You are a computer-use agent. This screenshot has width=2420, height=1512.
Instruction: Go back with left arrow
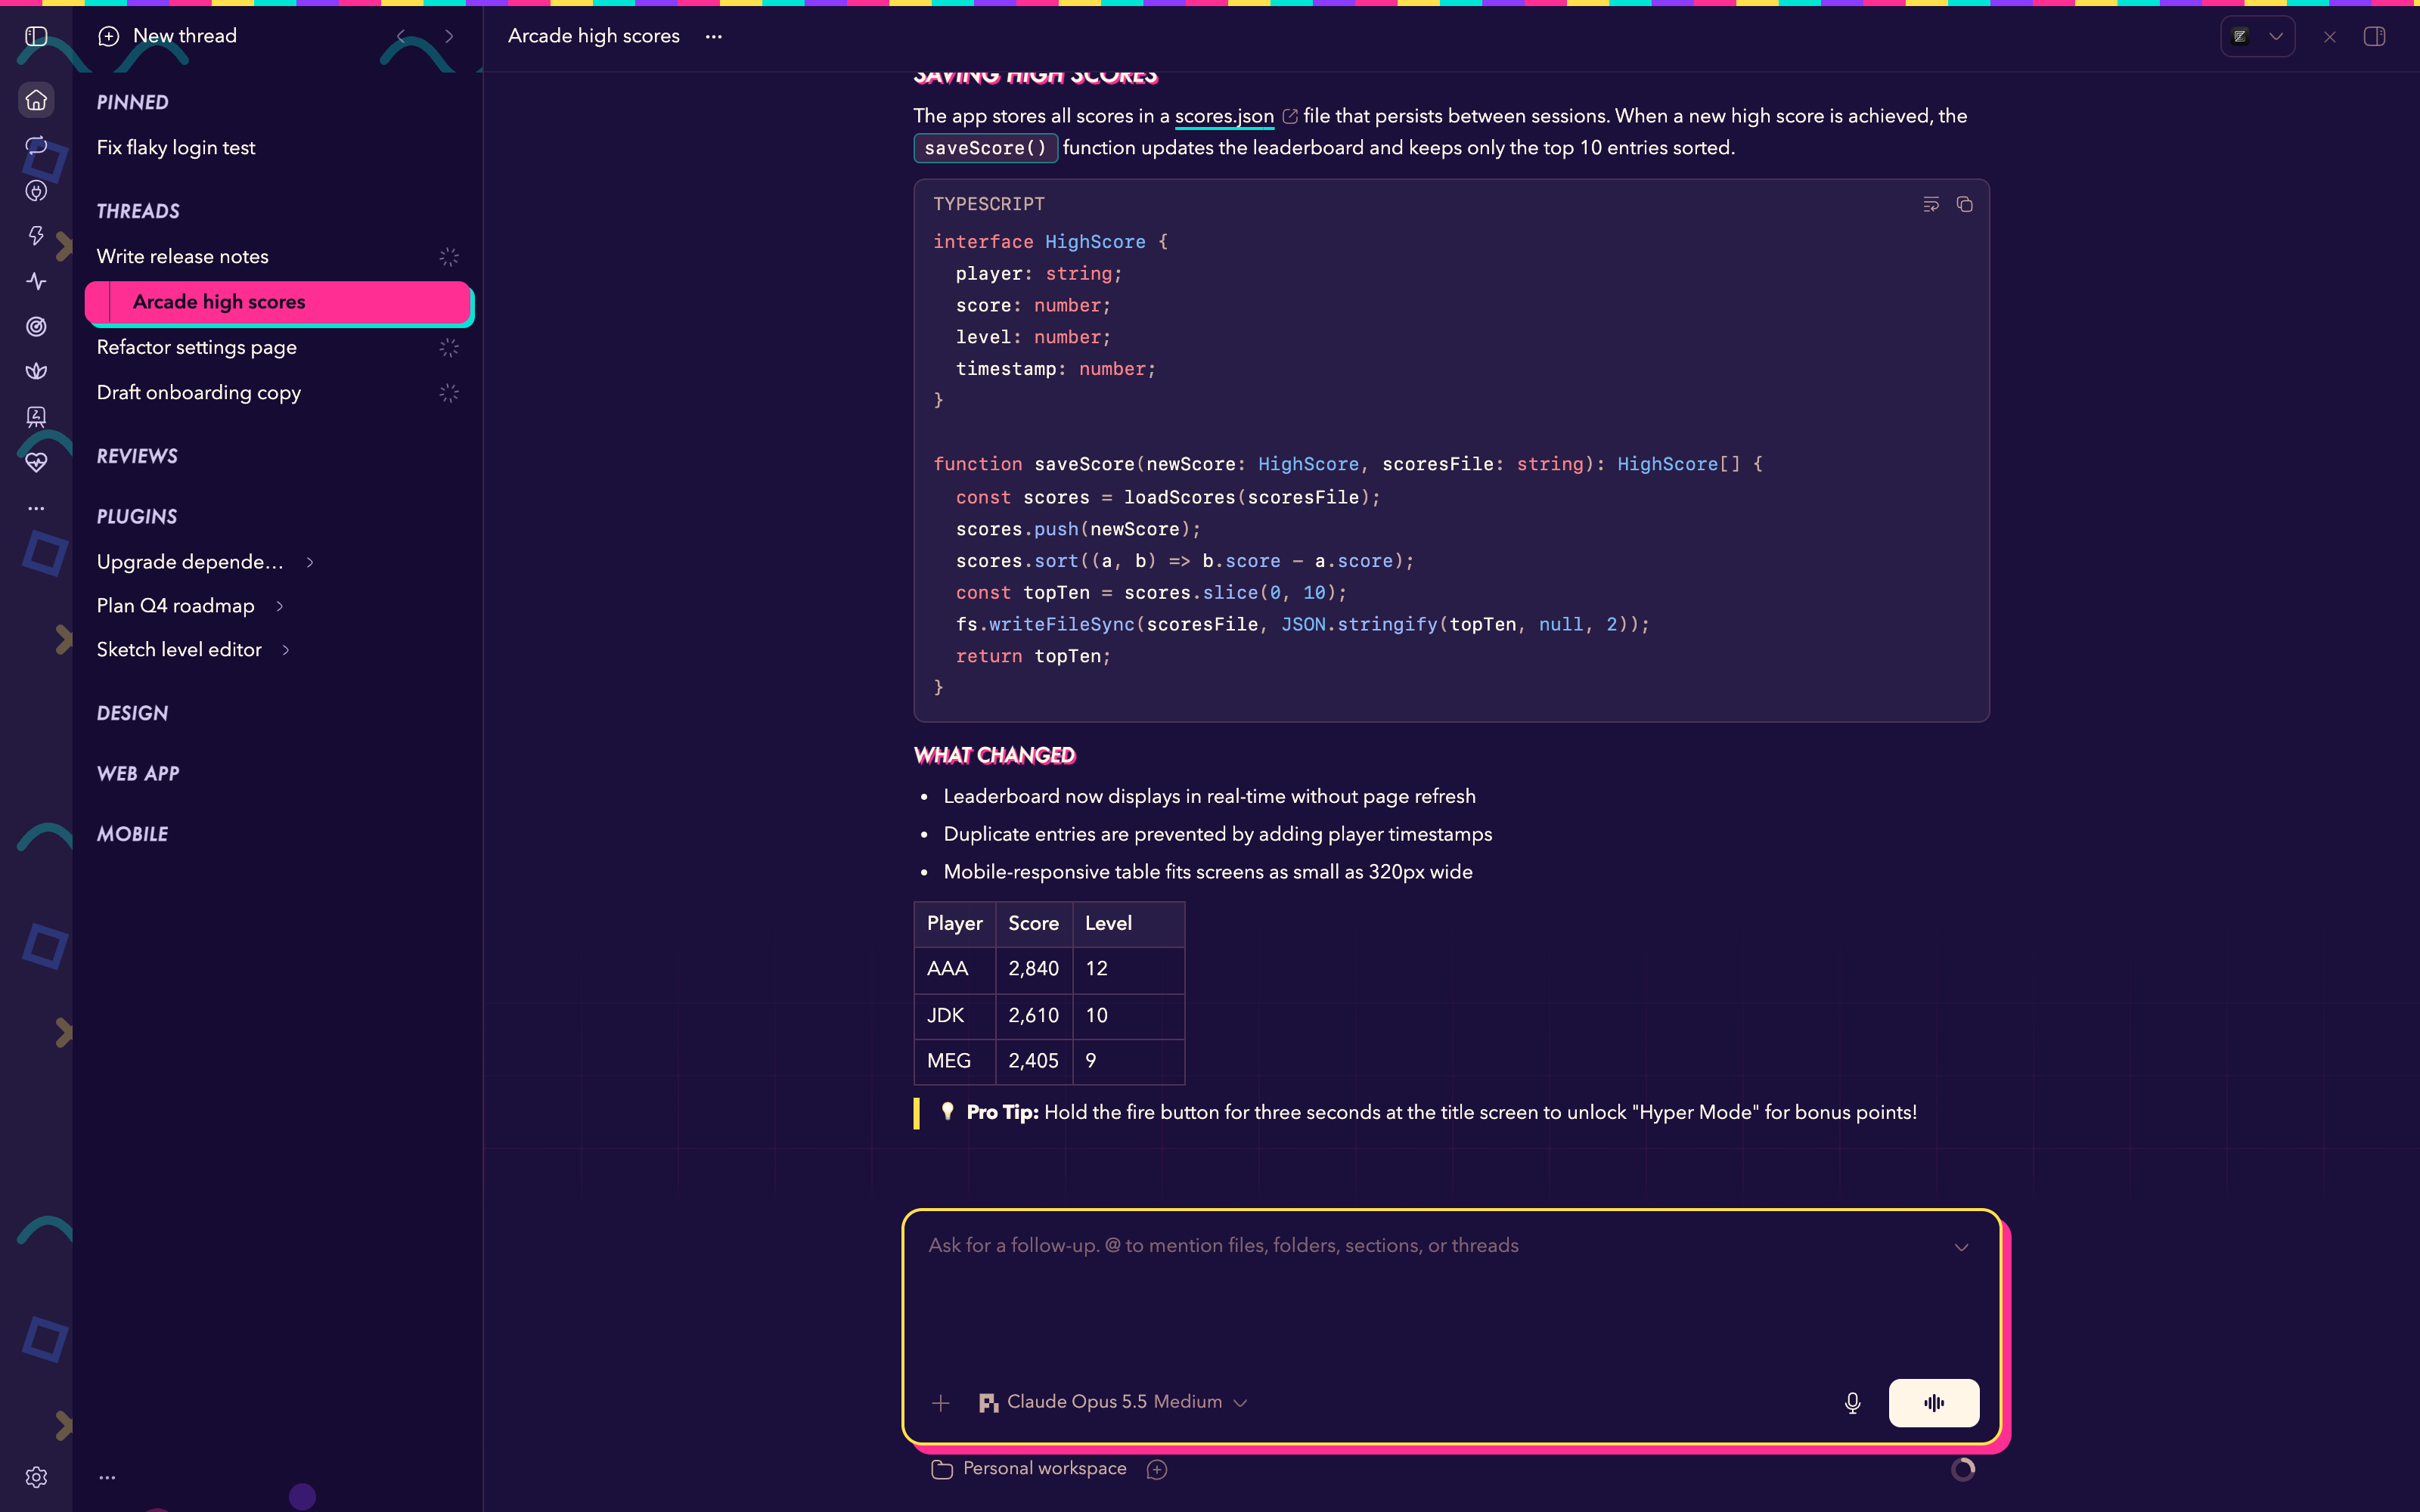coord(401,36)
